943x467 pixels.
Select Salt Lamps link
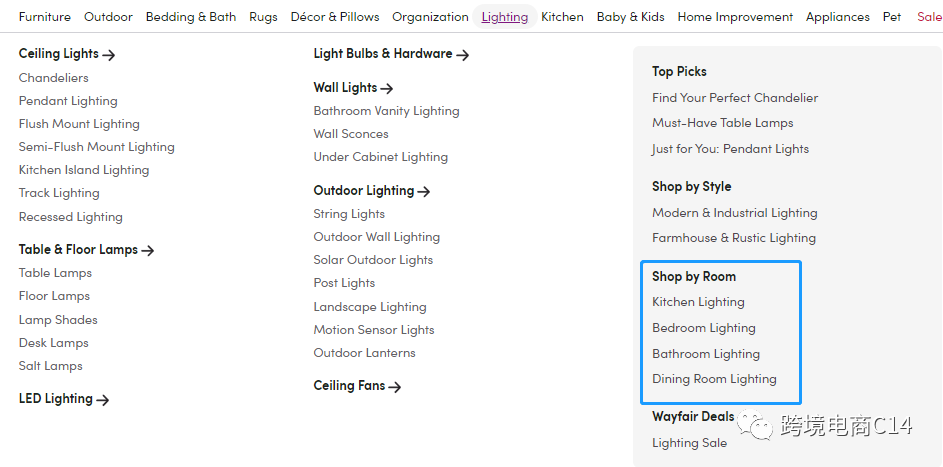tap(50, 366)
